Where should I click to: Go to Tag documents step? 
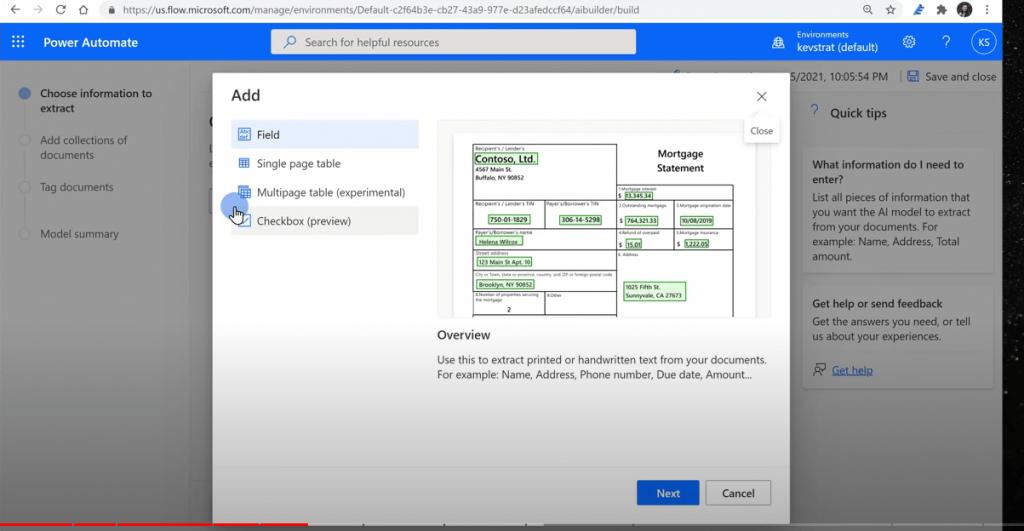pyautogui.click(x=76, y=187)
